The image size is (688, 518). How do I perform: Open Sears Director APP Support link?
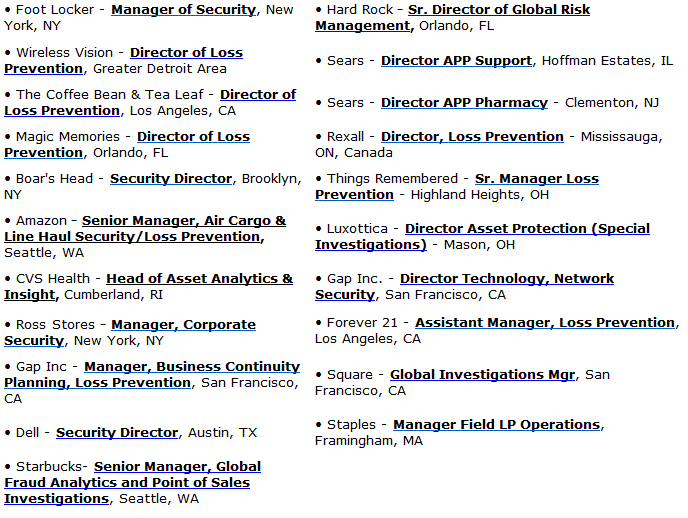pyautogui.click(x=456, y=61)
